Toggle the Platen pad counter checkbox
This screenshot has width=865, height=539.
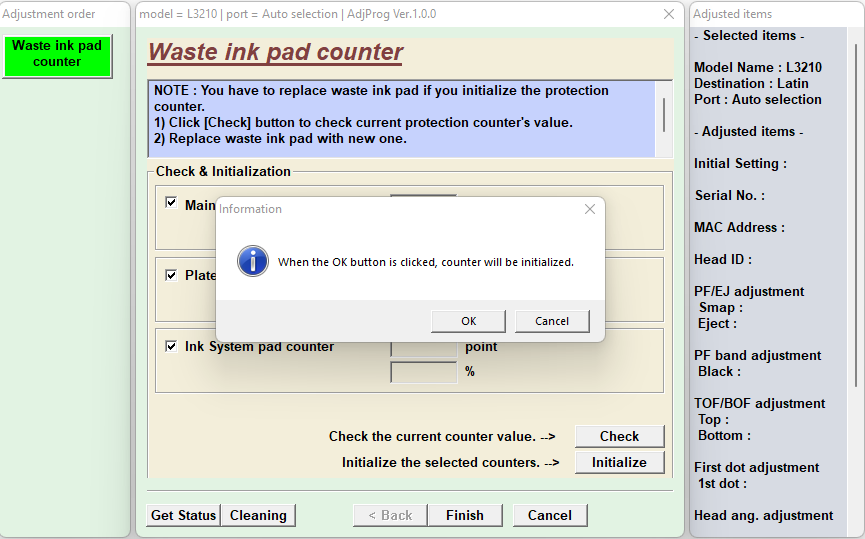click(171, 275)
